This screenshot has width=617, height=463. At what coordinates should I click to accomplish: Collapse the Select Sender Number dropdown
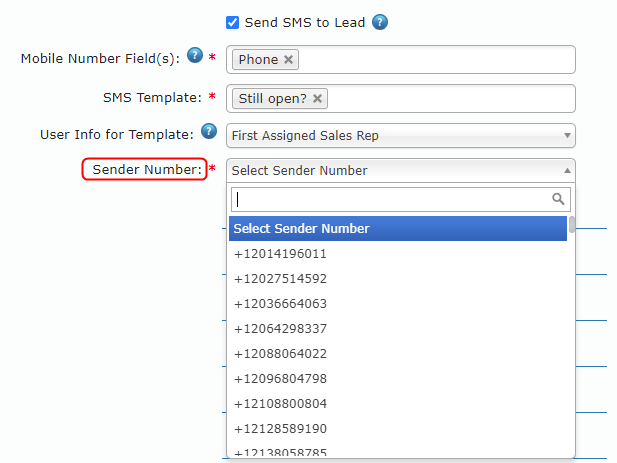pos(401,171)
